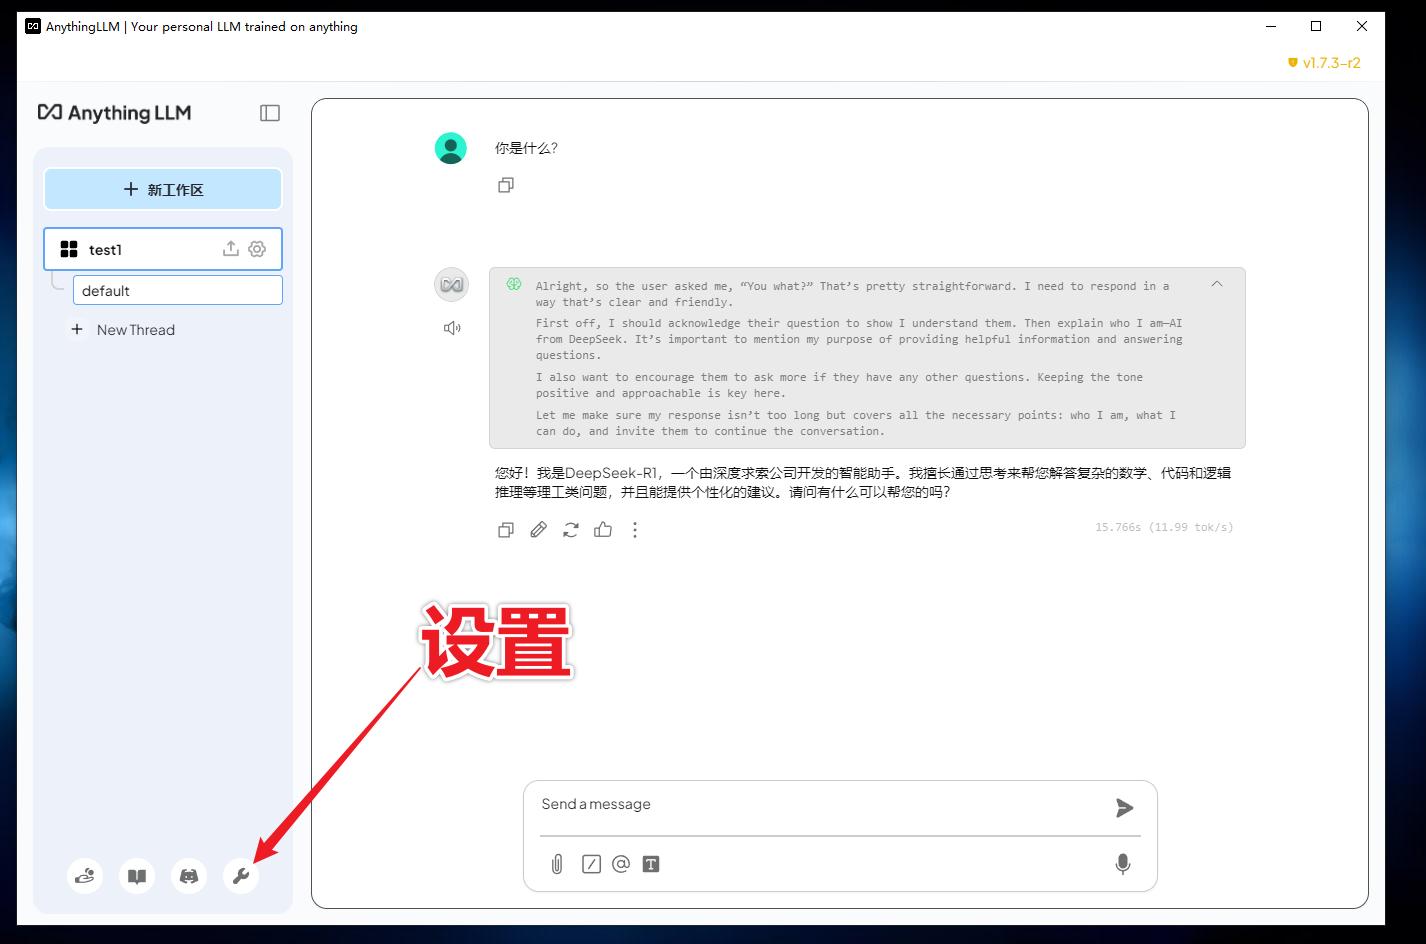Screen dimensions: 1426x944
Task: Edit the assistant response with pencil icon
Action: 538,530
